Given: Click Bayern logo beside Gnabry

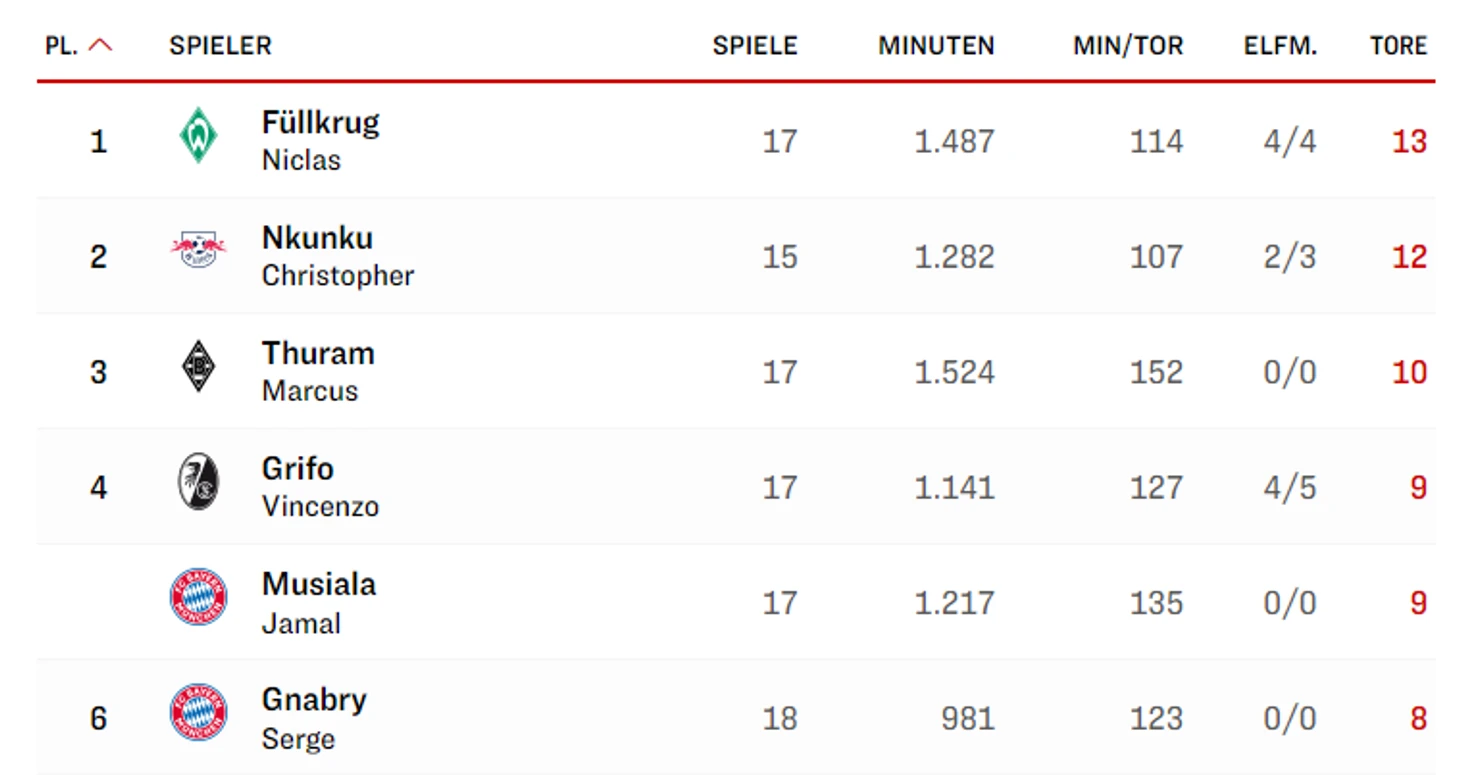Looking at the screenshot, I should coord(198,714).
